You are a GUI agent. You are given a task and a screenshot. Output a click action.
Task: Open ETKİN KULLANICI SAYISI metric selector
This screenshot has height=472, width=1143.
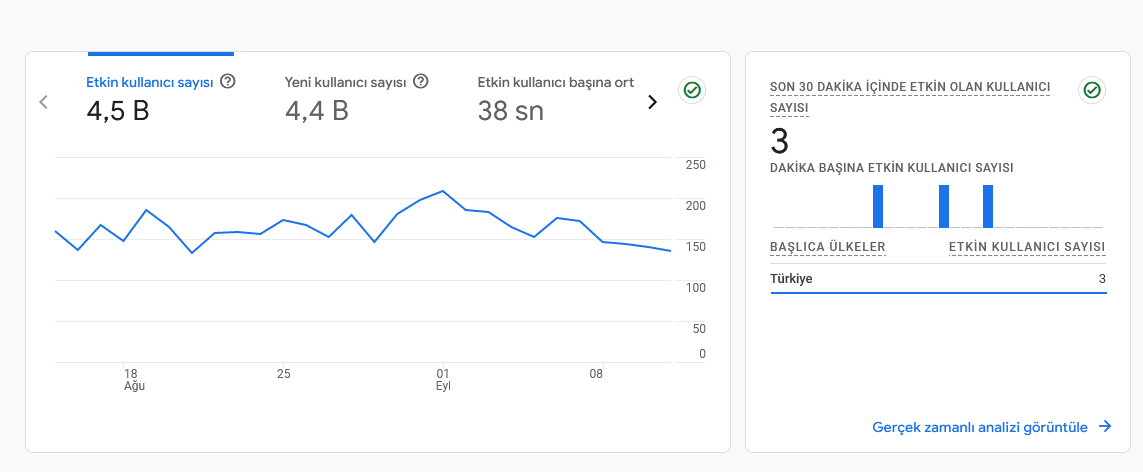[1027, 247]
